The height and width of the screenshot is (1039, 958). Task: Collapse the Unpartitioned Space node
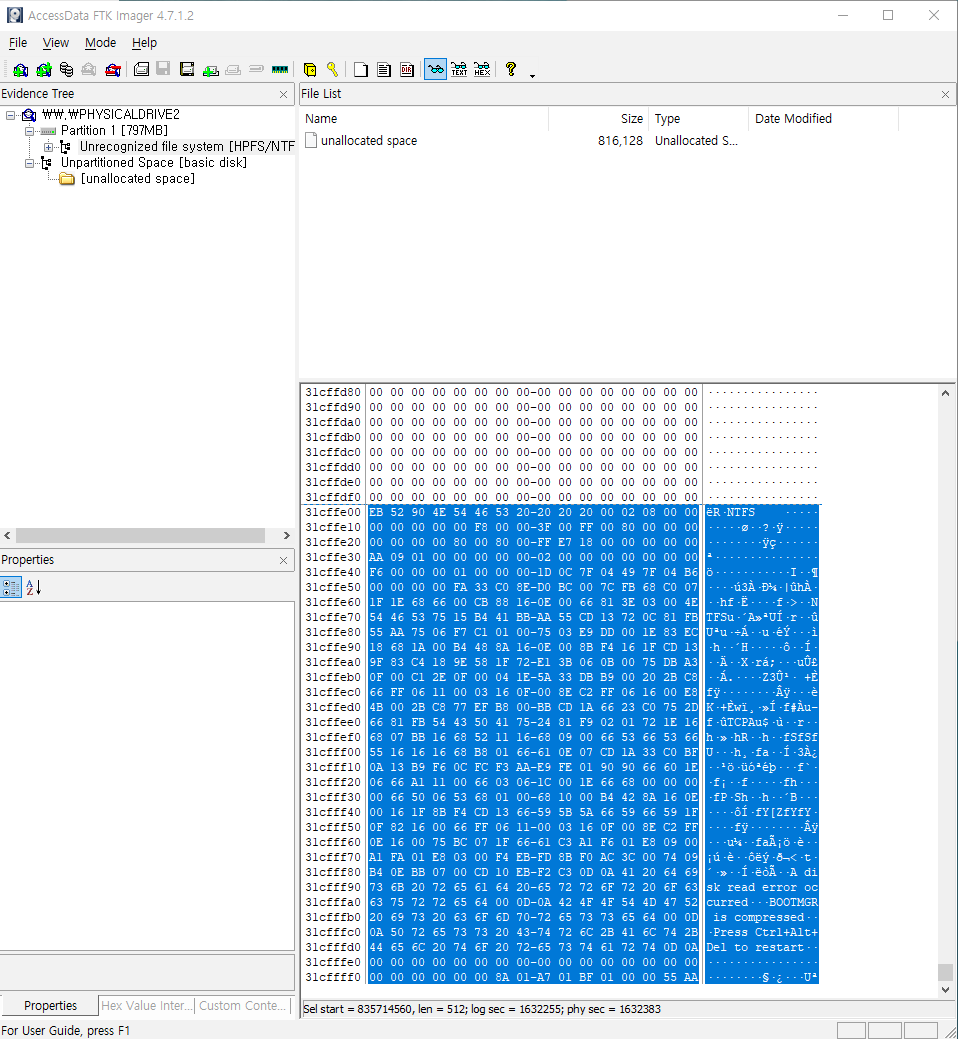click(29, 163)
